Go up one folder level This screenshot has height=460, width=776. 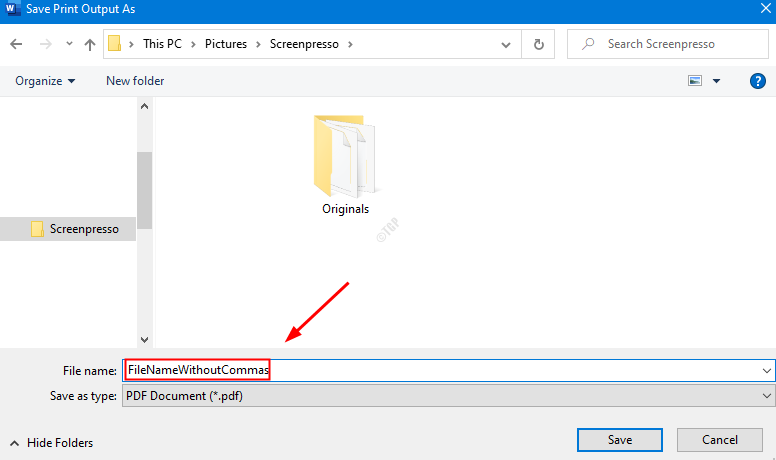click(90, 44)
